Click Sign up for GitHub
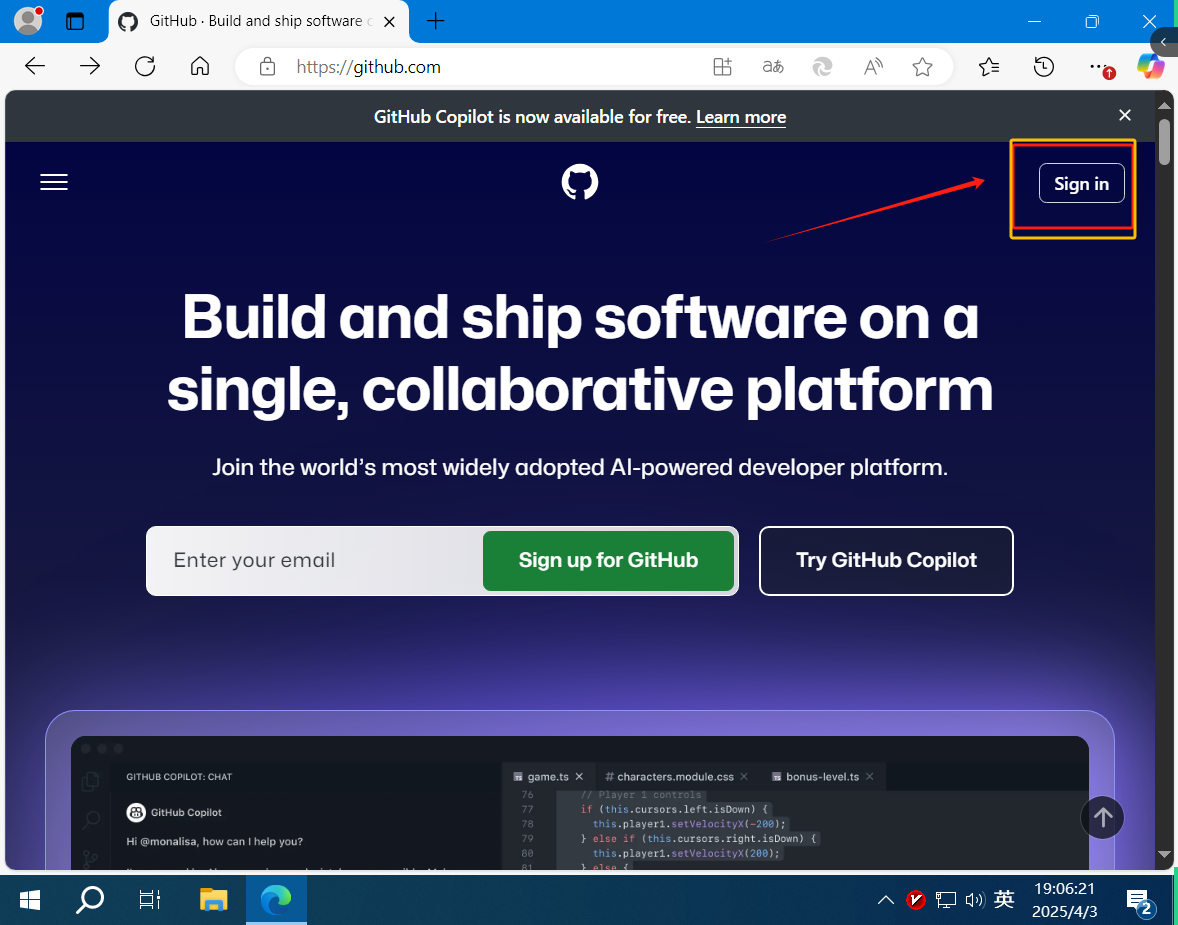 coord(609,561)
